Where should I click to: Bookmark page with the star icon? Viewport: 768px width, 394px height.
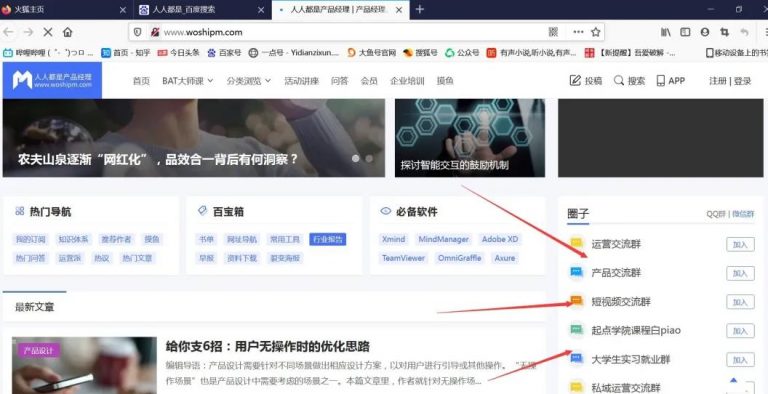pos(596,32)
